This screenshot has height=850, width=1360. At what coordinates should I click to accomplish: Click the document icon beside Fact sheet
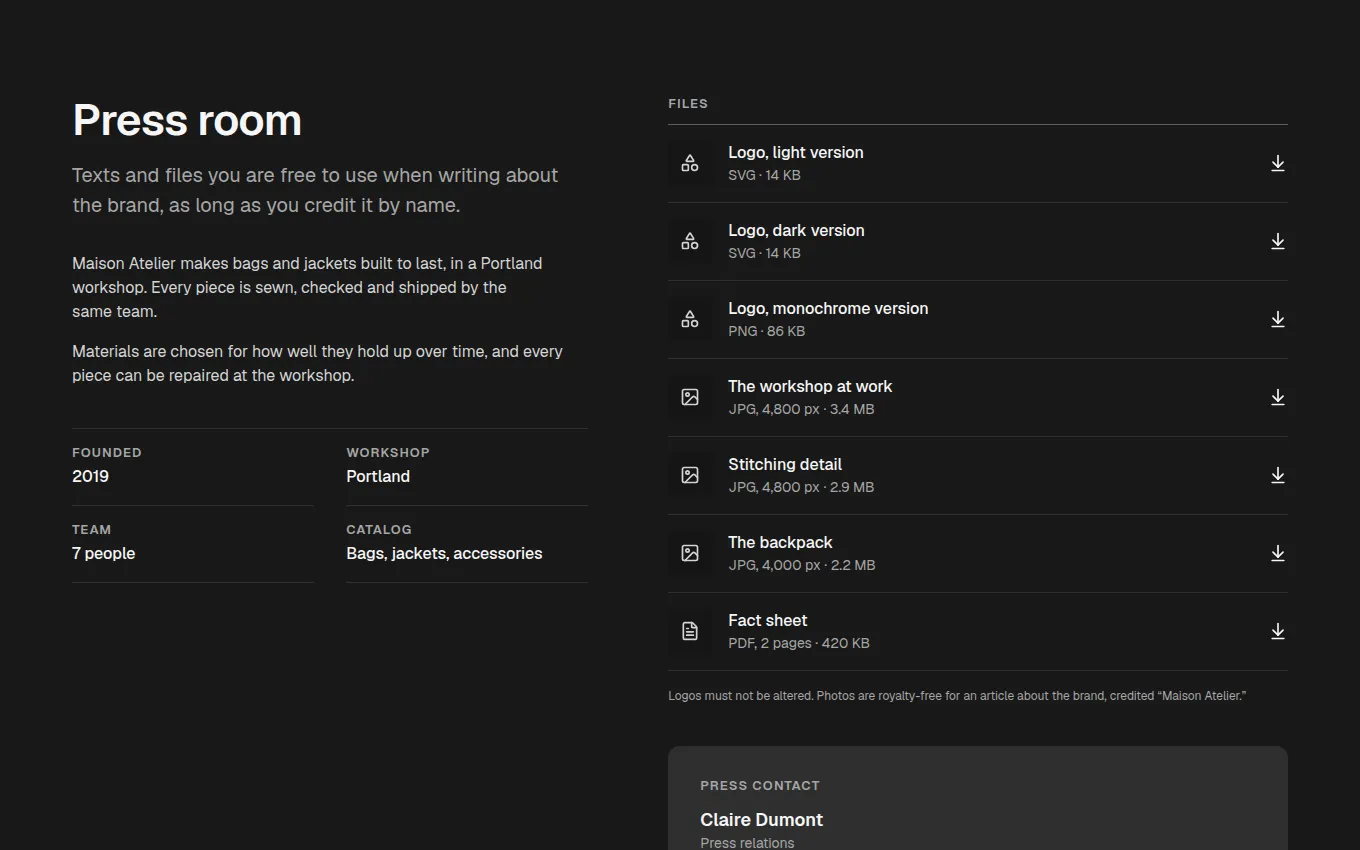(x=690, y=631)
